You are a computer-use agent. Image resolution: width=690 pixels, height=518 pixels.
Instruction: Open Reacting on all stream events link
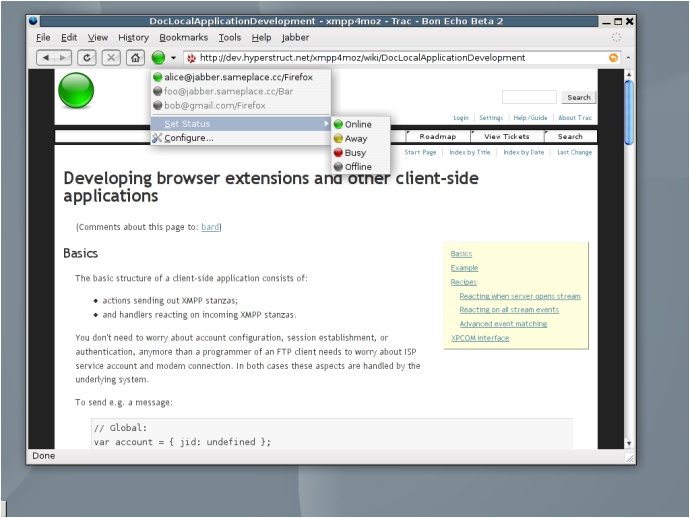pos(509,310)
